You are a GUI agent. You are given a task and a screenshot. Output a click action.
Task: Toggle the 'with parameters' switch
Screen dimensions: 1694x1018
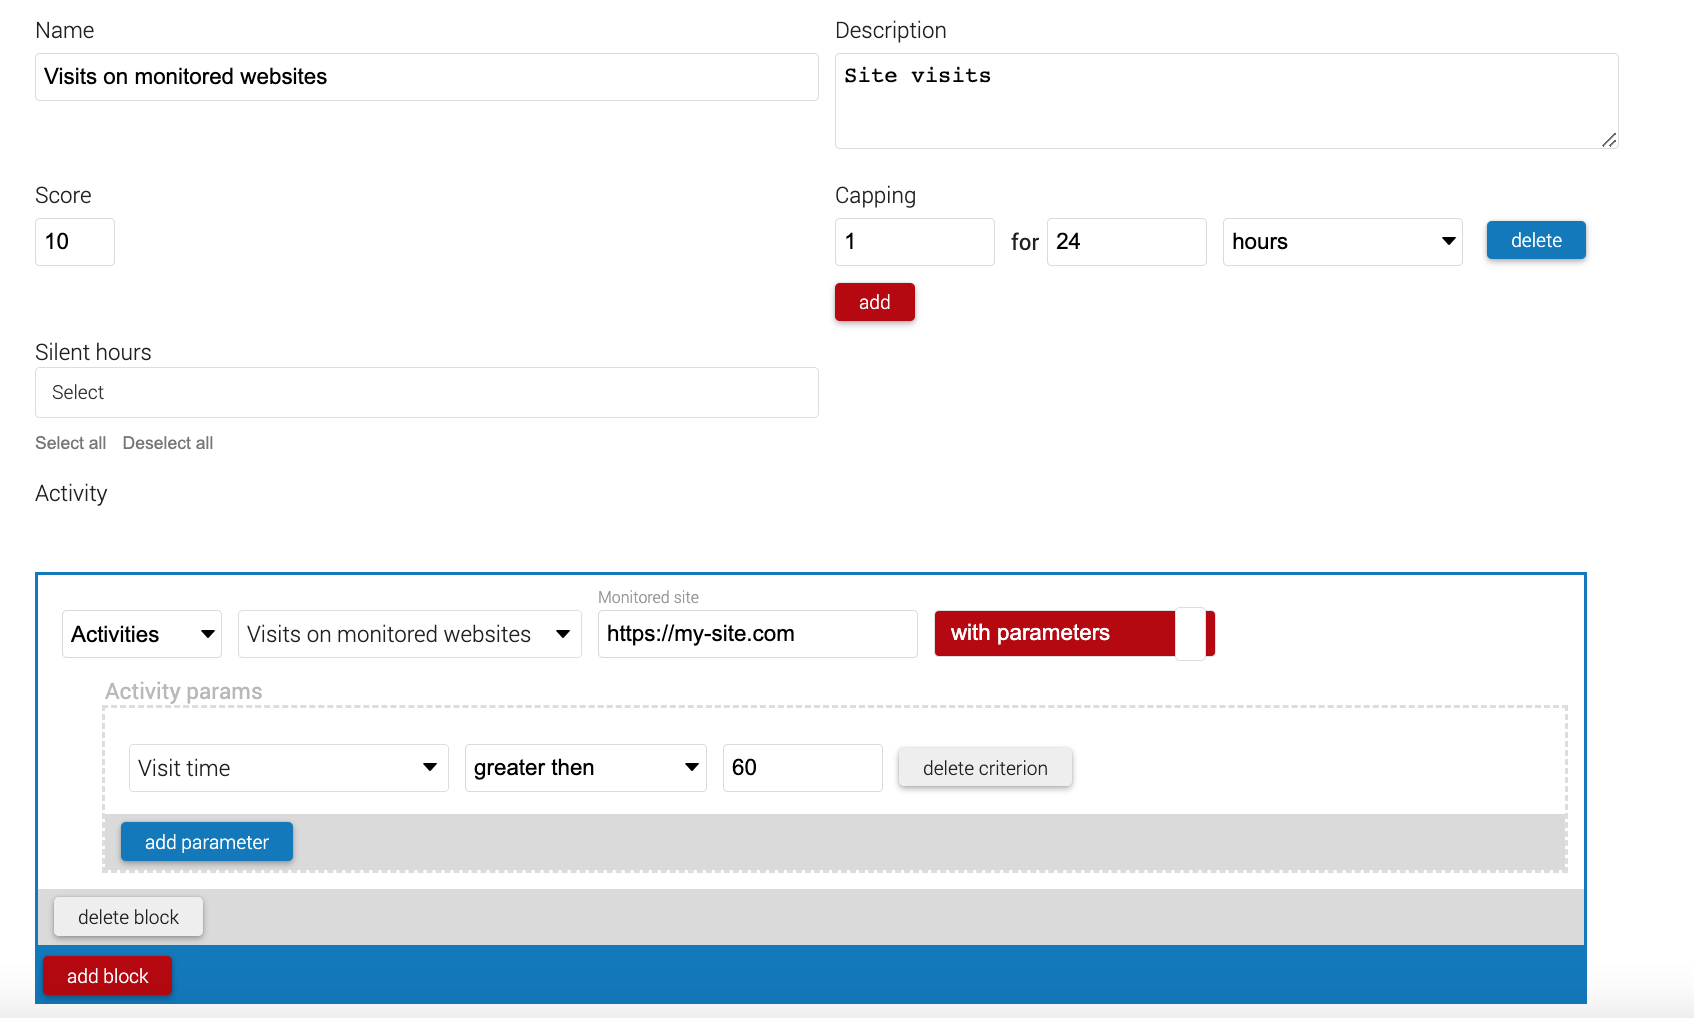pyautogui.click(x=1074, y=633)
